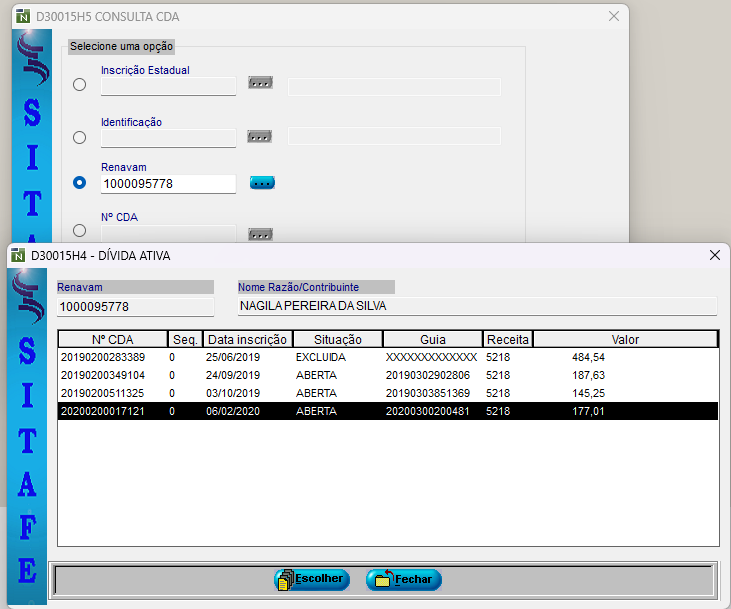Click lookup ellipsis beside Nº CDA field
The height and width of the screenshot is (609, 731).
[x=260, y=234]
